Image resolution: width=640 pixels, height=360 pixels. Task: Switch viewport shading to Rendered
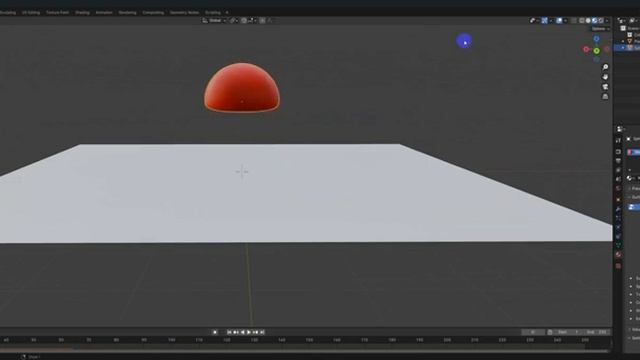click(601, 20)
